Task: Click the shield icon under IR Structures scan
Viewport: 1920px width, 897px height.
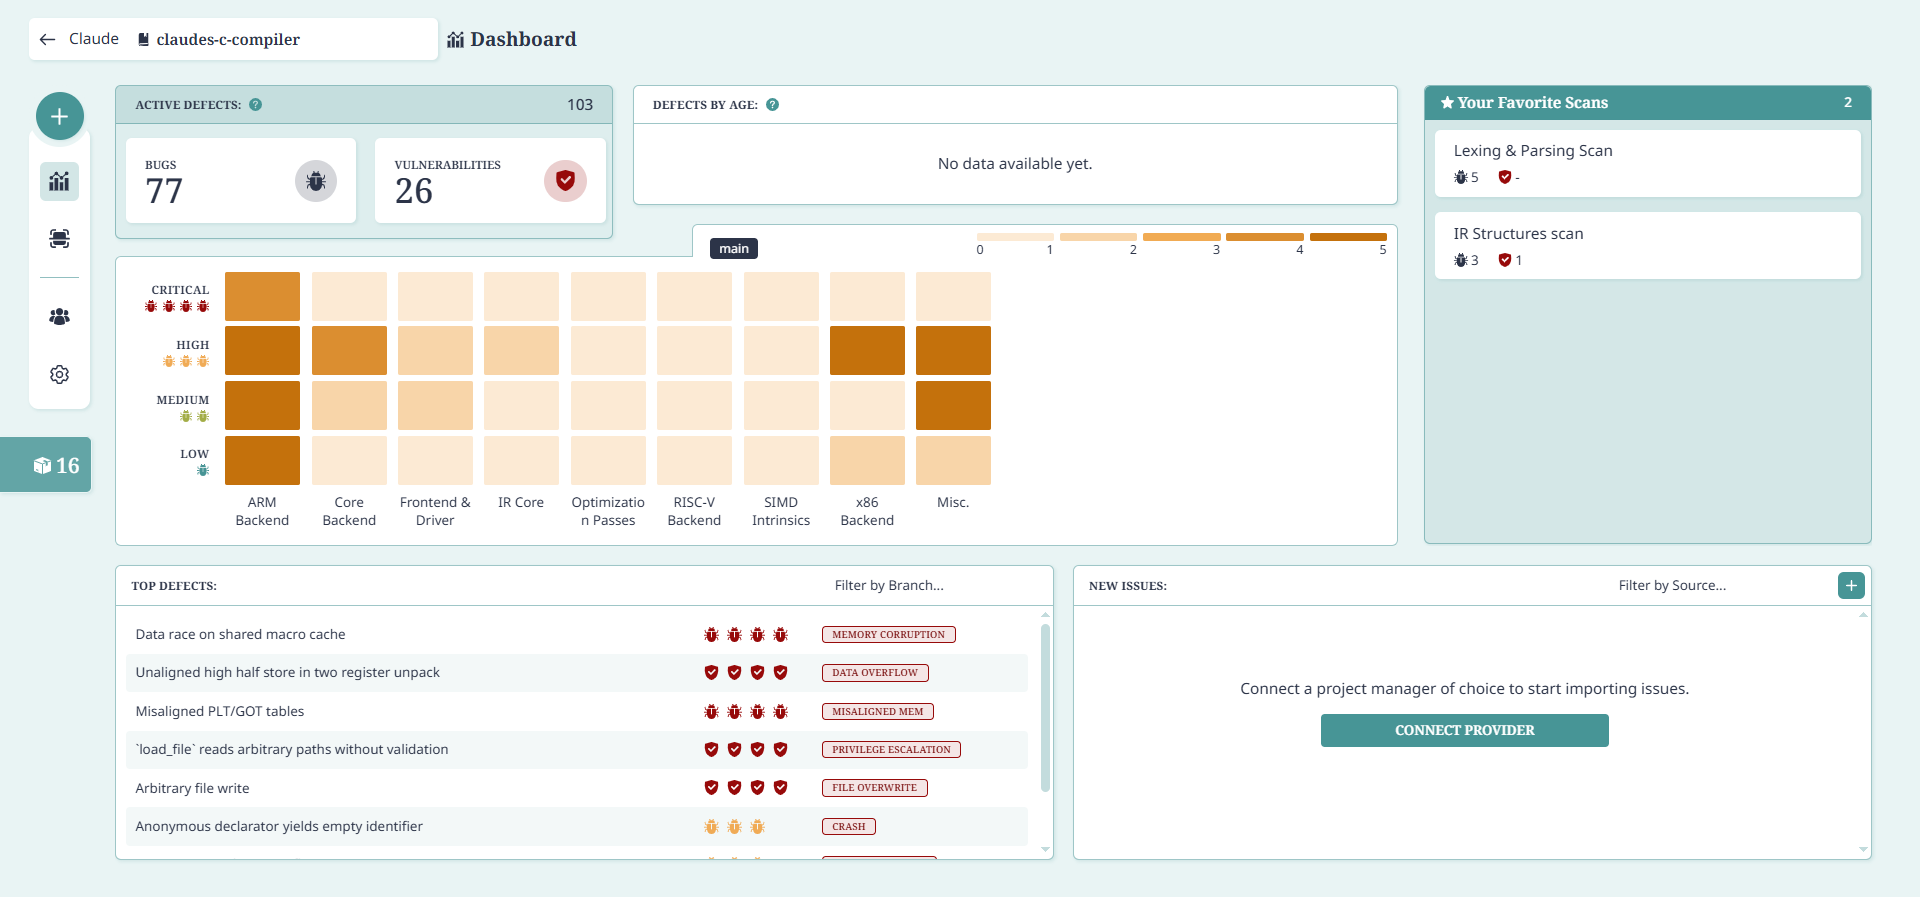Action: point(1505,260)
